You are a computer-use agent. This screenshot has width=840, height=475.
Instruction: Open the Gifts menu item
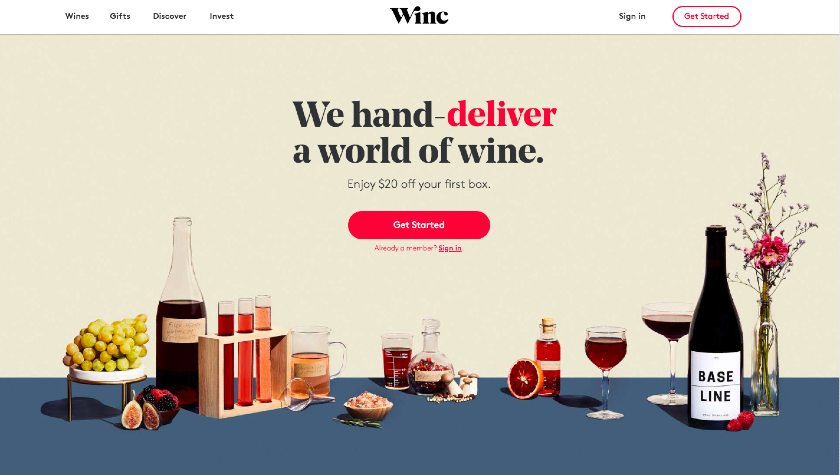tap(120, 16)
